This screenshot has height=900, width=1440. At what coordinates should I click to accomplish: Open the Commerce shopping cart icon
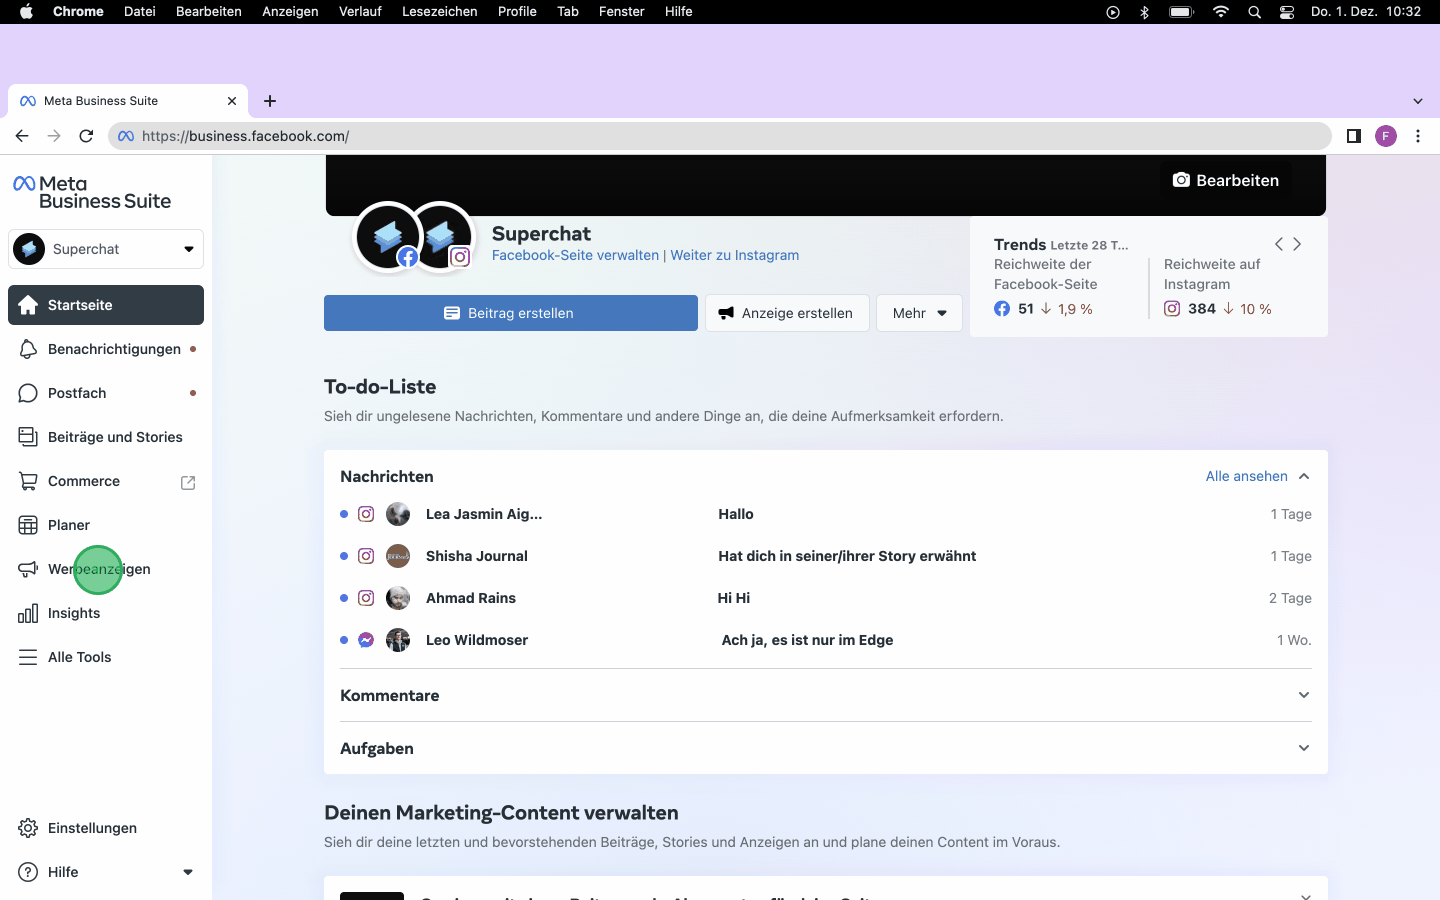28,481
